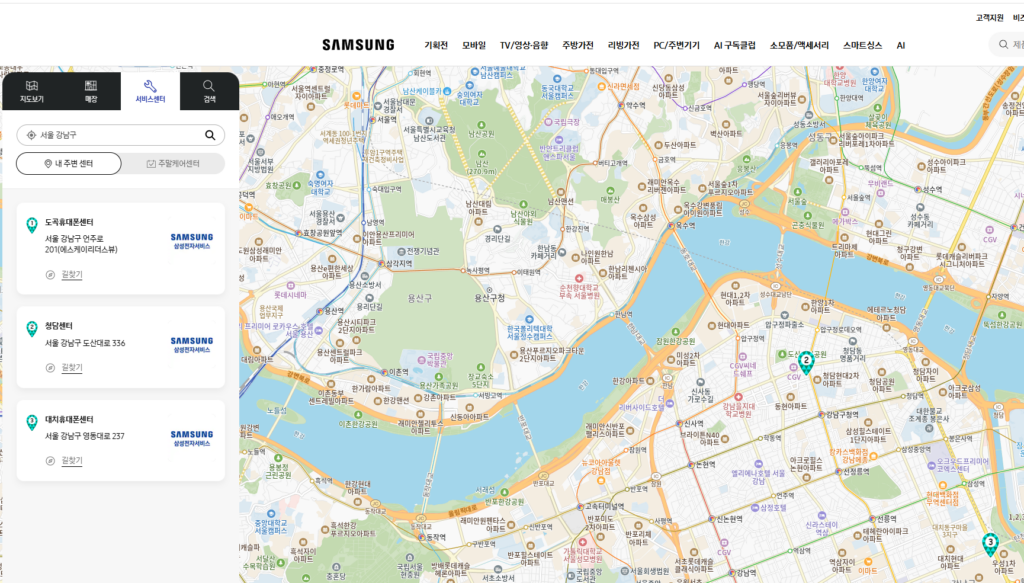Click the Samsung service logo on the 대치휴대폰센터 card
The height and width of the screenshot is (583, 1024).
(x=192, y=438)
